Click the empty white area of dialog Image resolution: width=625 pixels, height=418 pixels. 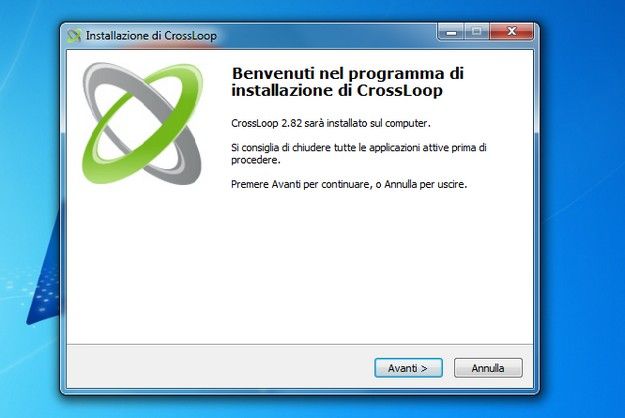click(x=299, y=271)
